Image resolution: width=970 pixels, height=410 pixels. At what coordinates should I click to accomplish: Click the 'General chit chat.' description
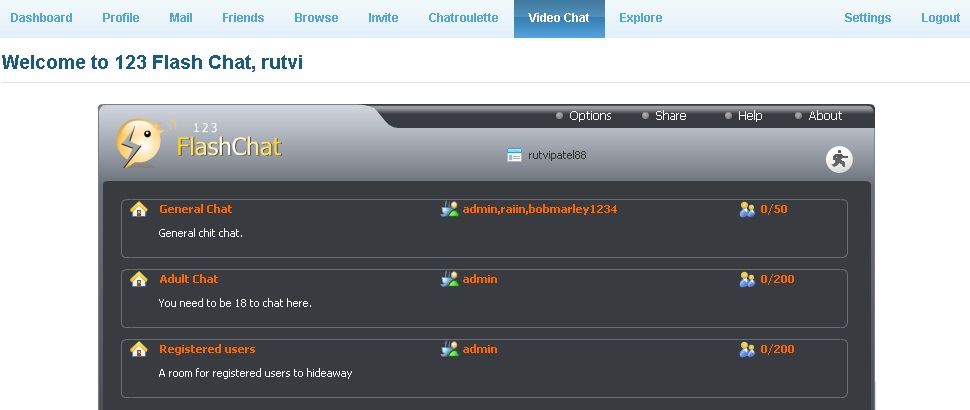pos(200,233)
